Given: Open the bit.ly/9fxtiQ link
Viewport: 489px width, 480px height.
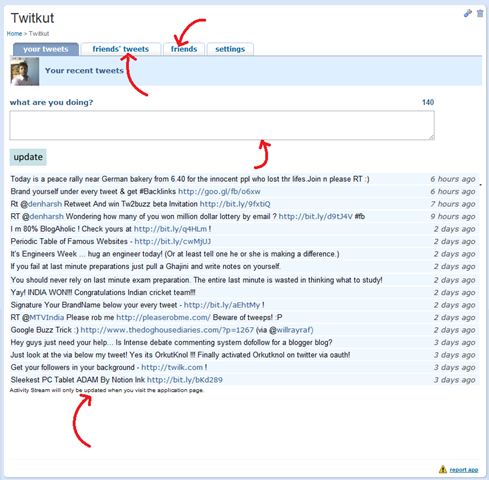Looking at the screenshot, I should tap(235, 204).
